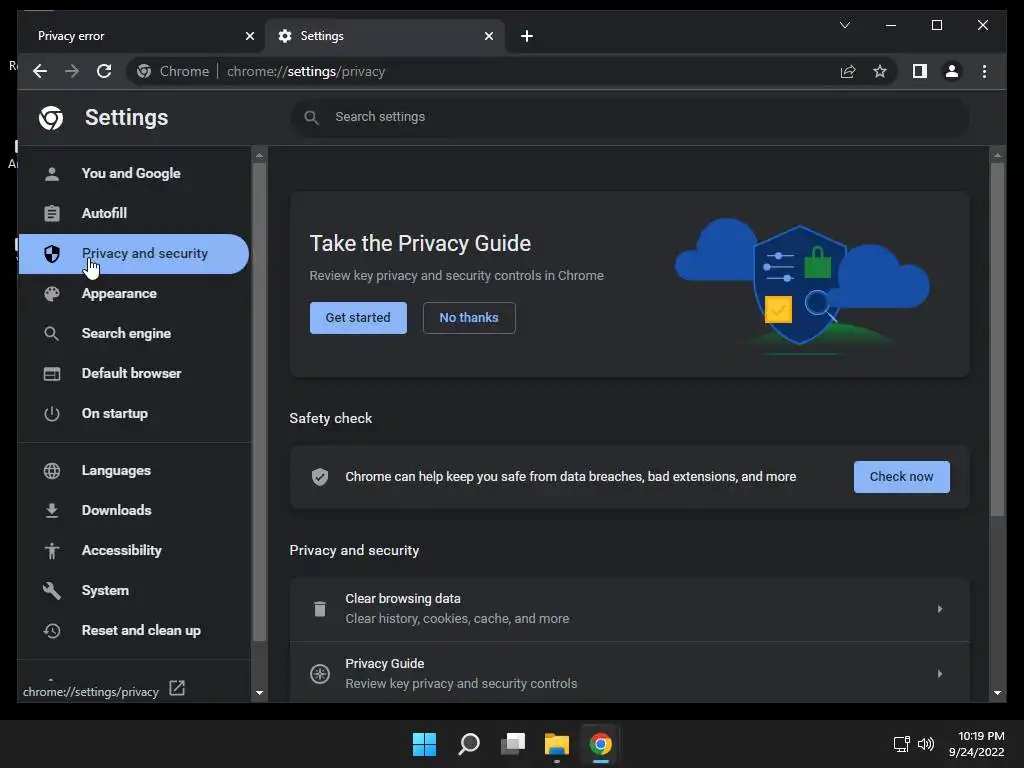Viewport: 1024px width, 768px height.
Task: Click the On startup power icon
Action: click(x=52, y=414)
